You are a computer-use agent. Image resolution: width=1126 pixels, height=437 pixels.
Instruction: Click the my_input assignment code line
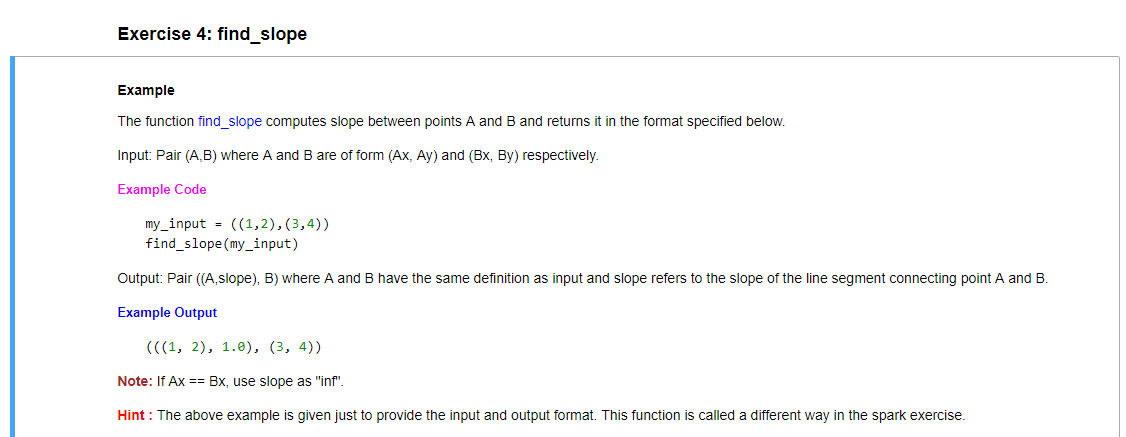tap(237, 224)
